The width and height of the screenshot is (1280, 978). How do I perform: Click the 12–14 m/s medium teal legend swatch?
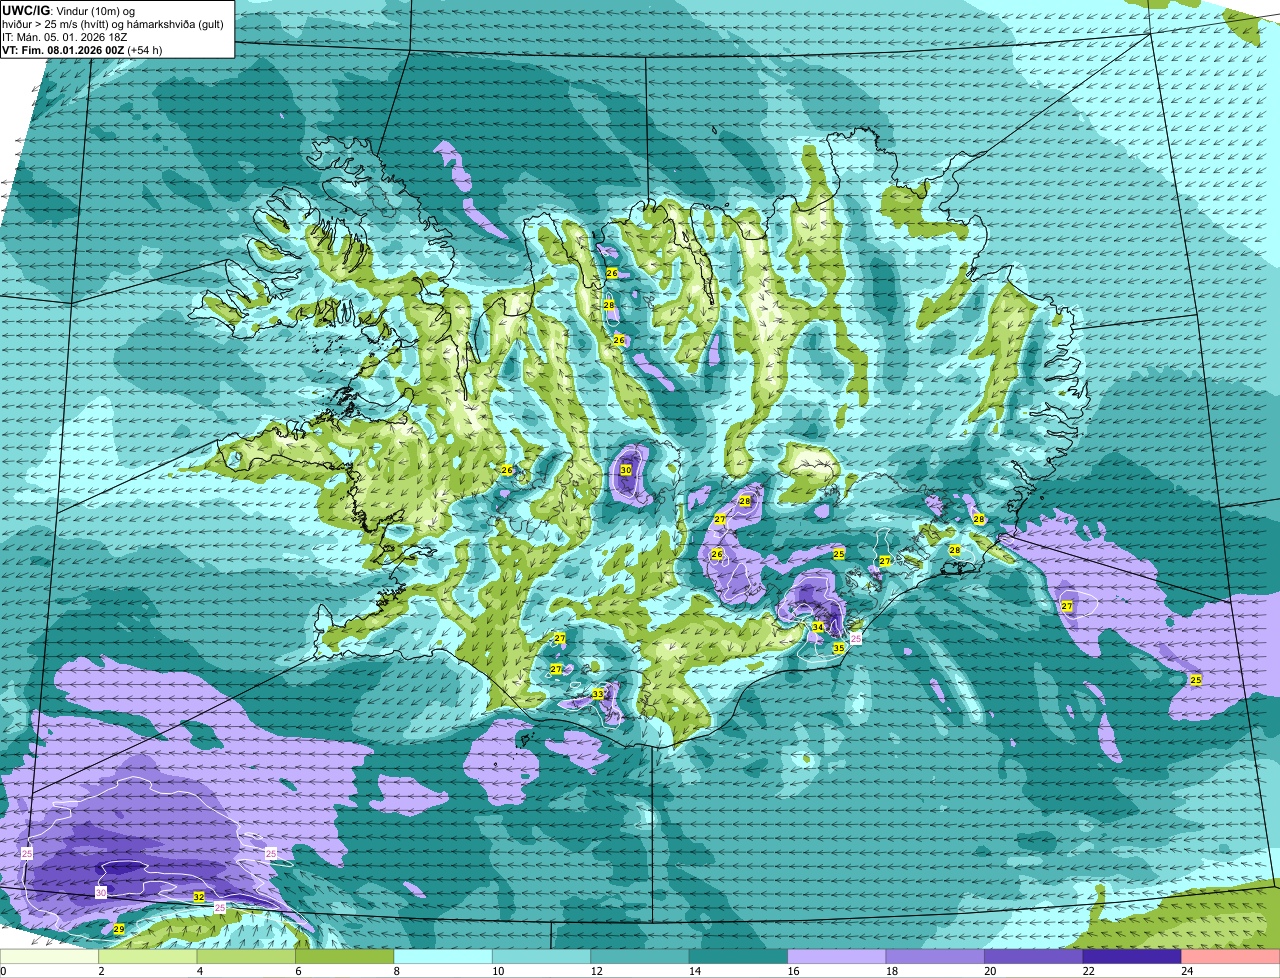pos(640,957)
